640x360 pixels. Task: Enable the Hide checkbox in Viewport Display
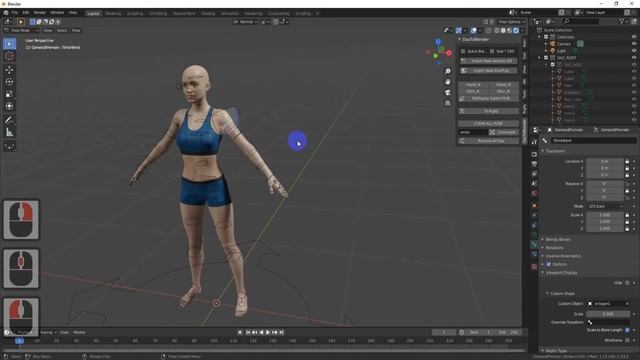pyautogui.click(x=627, y=283)
